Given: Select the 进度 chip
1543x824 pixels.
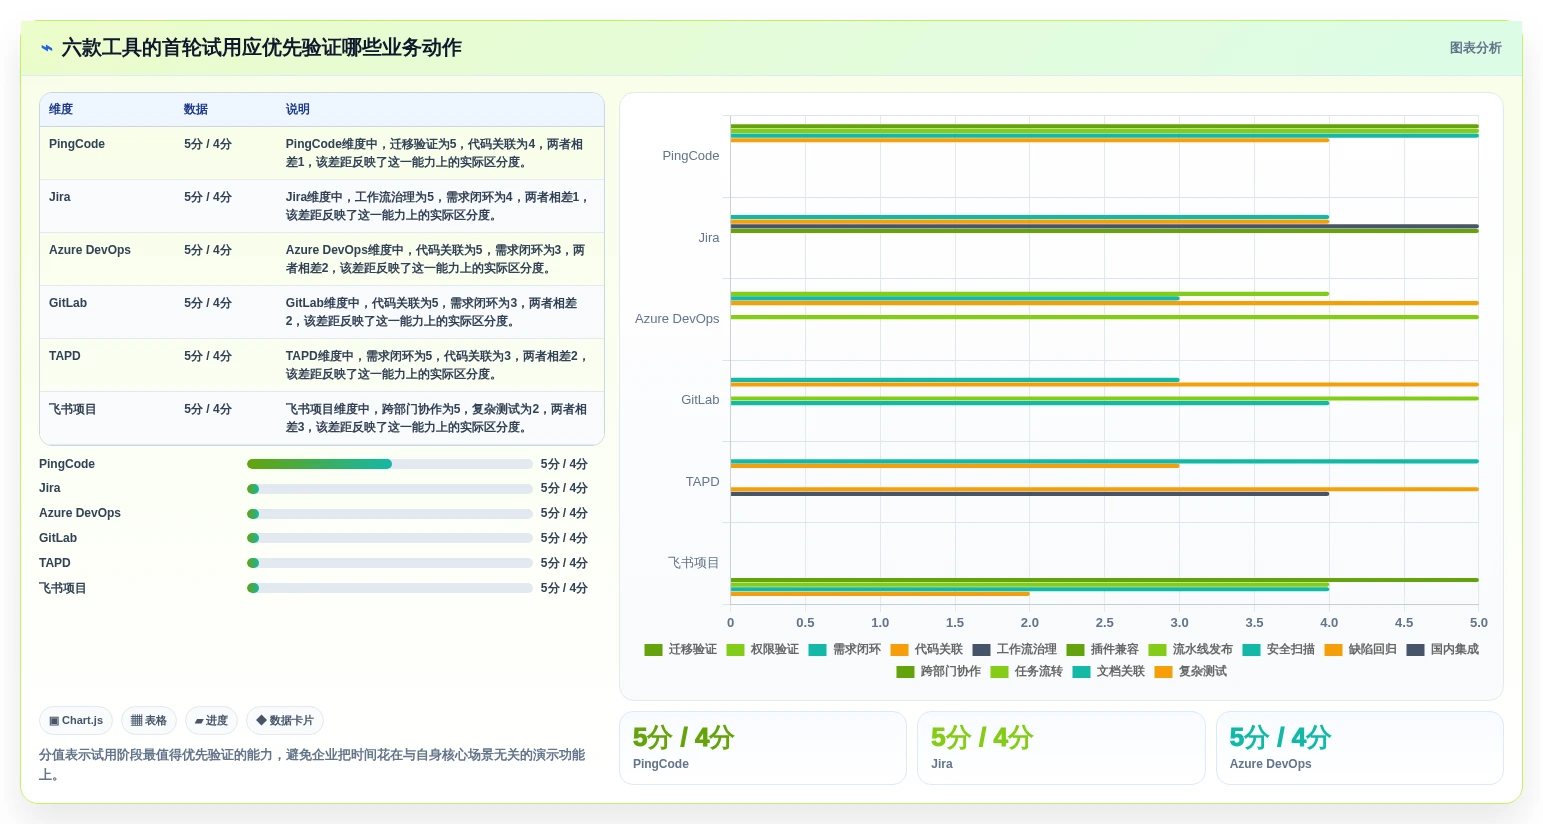Looking at the screenshot, I should tap(211, 720).
